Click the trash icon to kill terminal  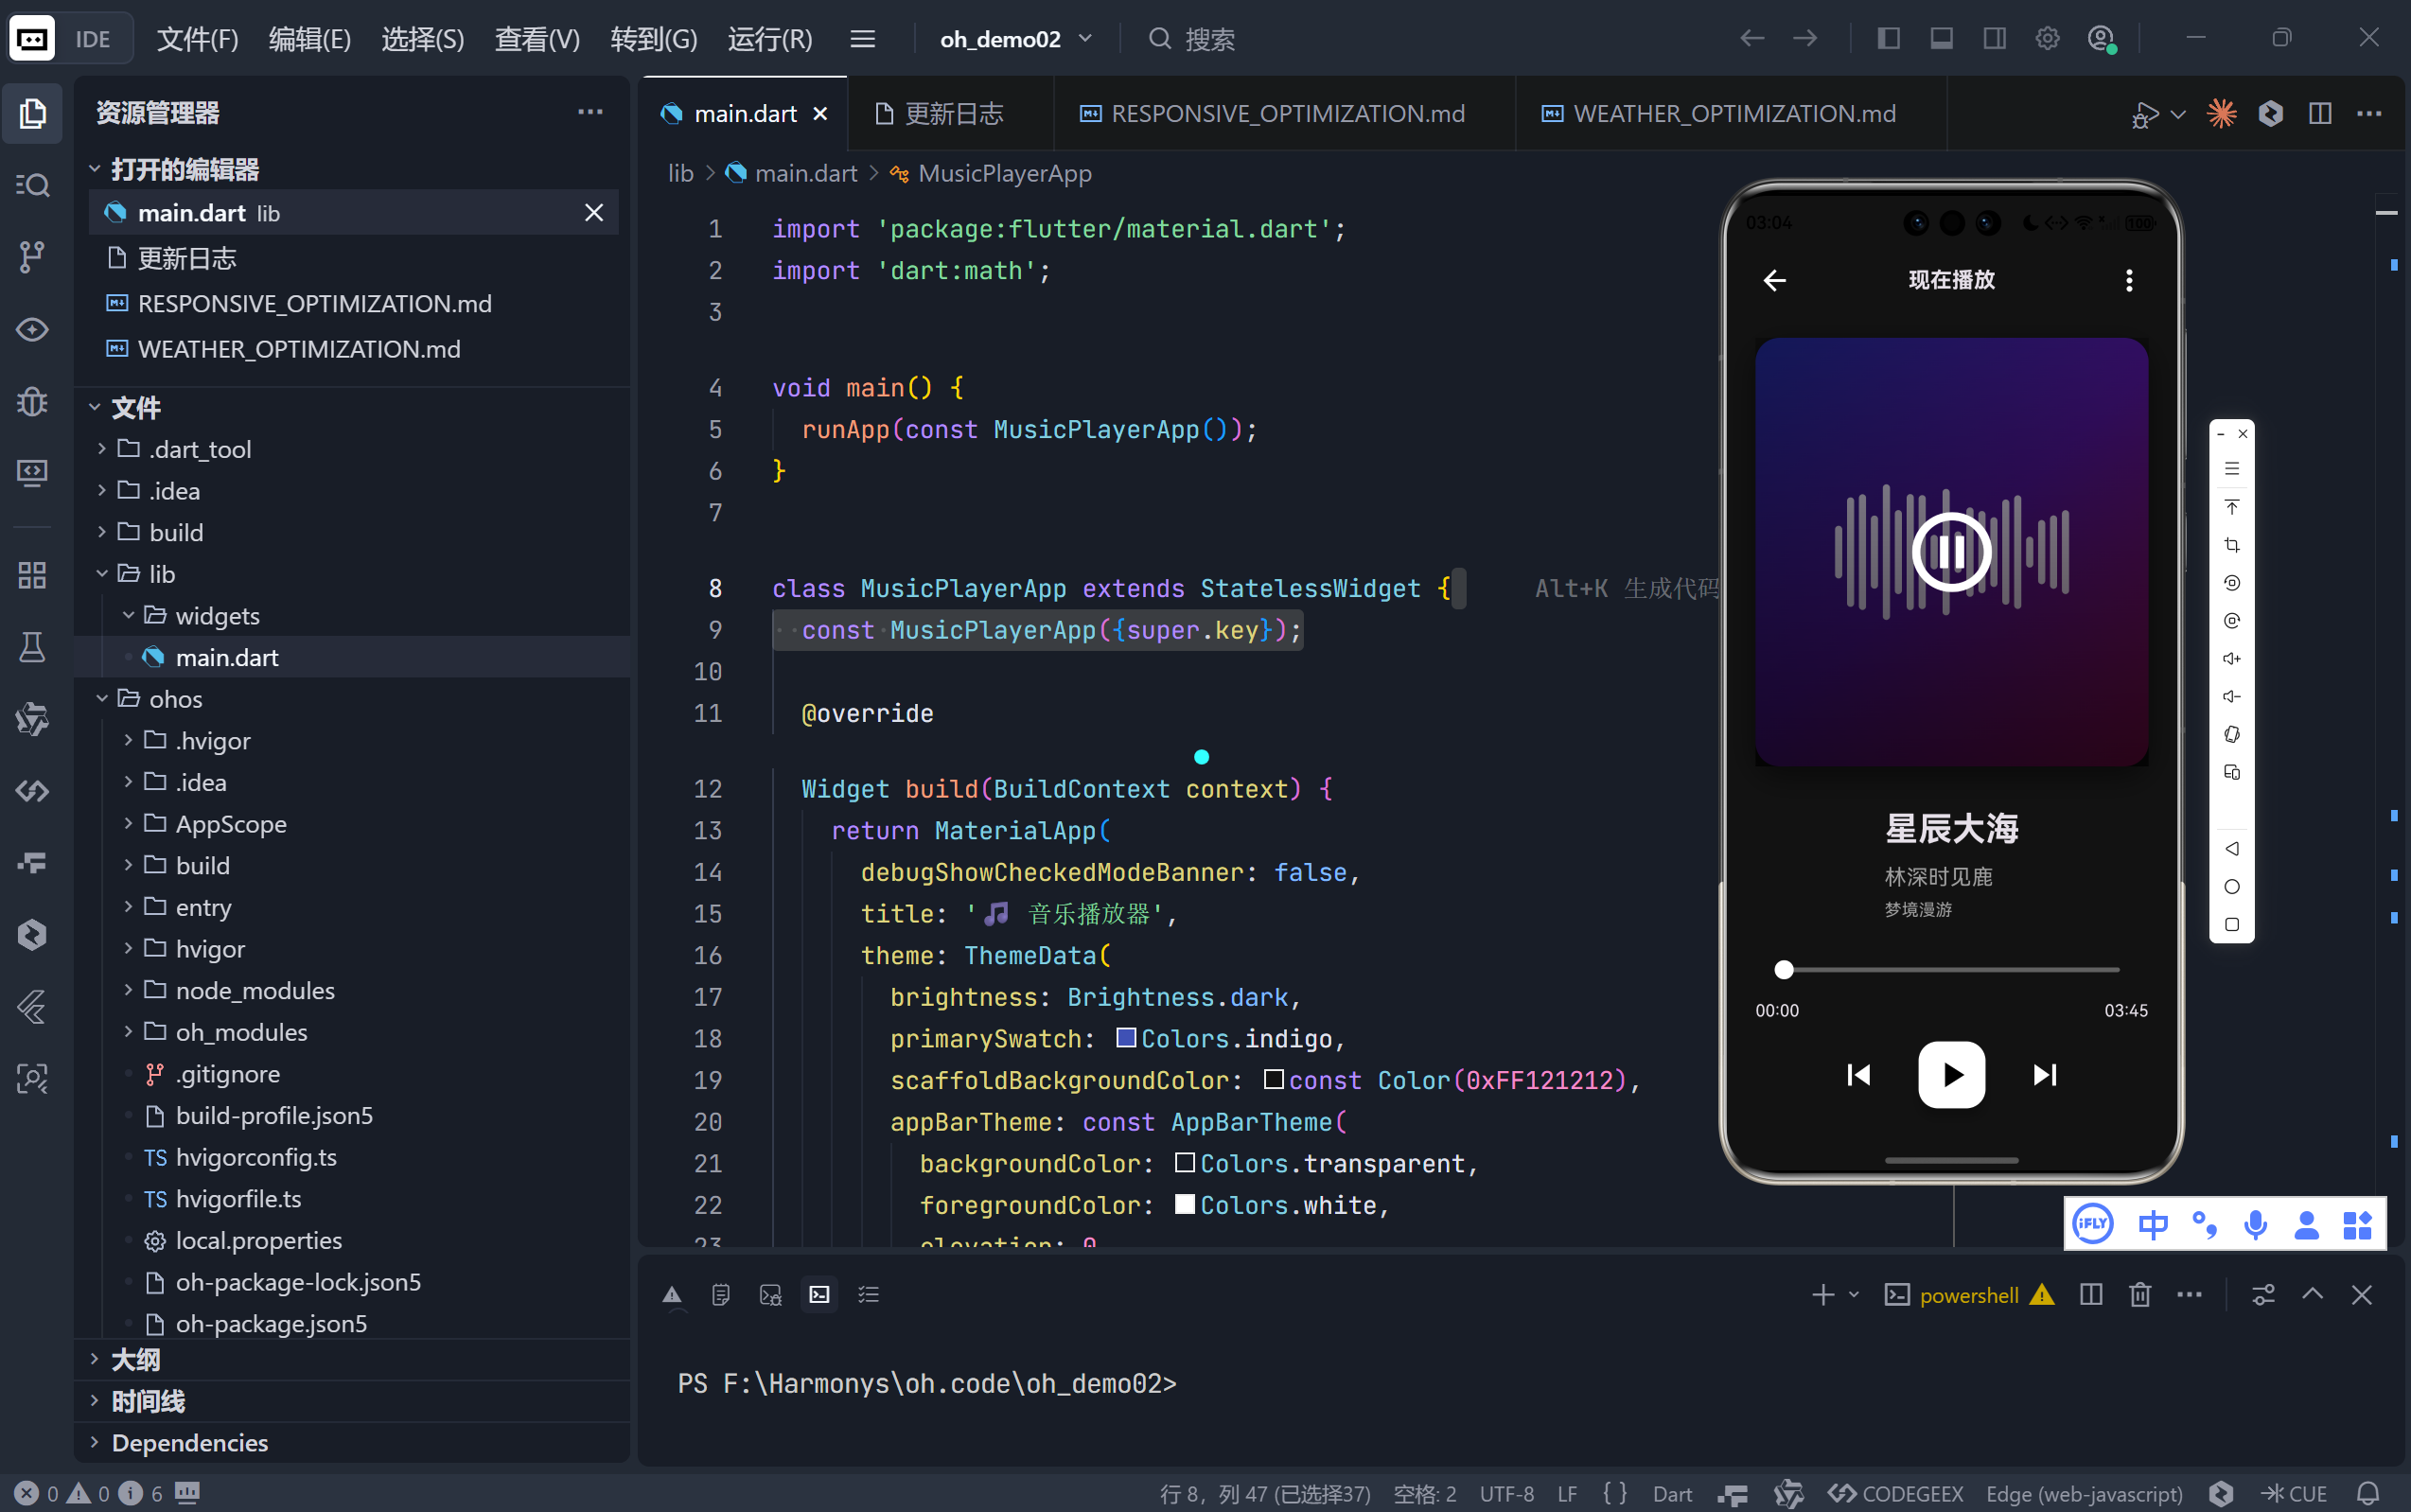tap(2139, 1295)
